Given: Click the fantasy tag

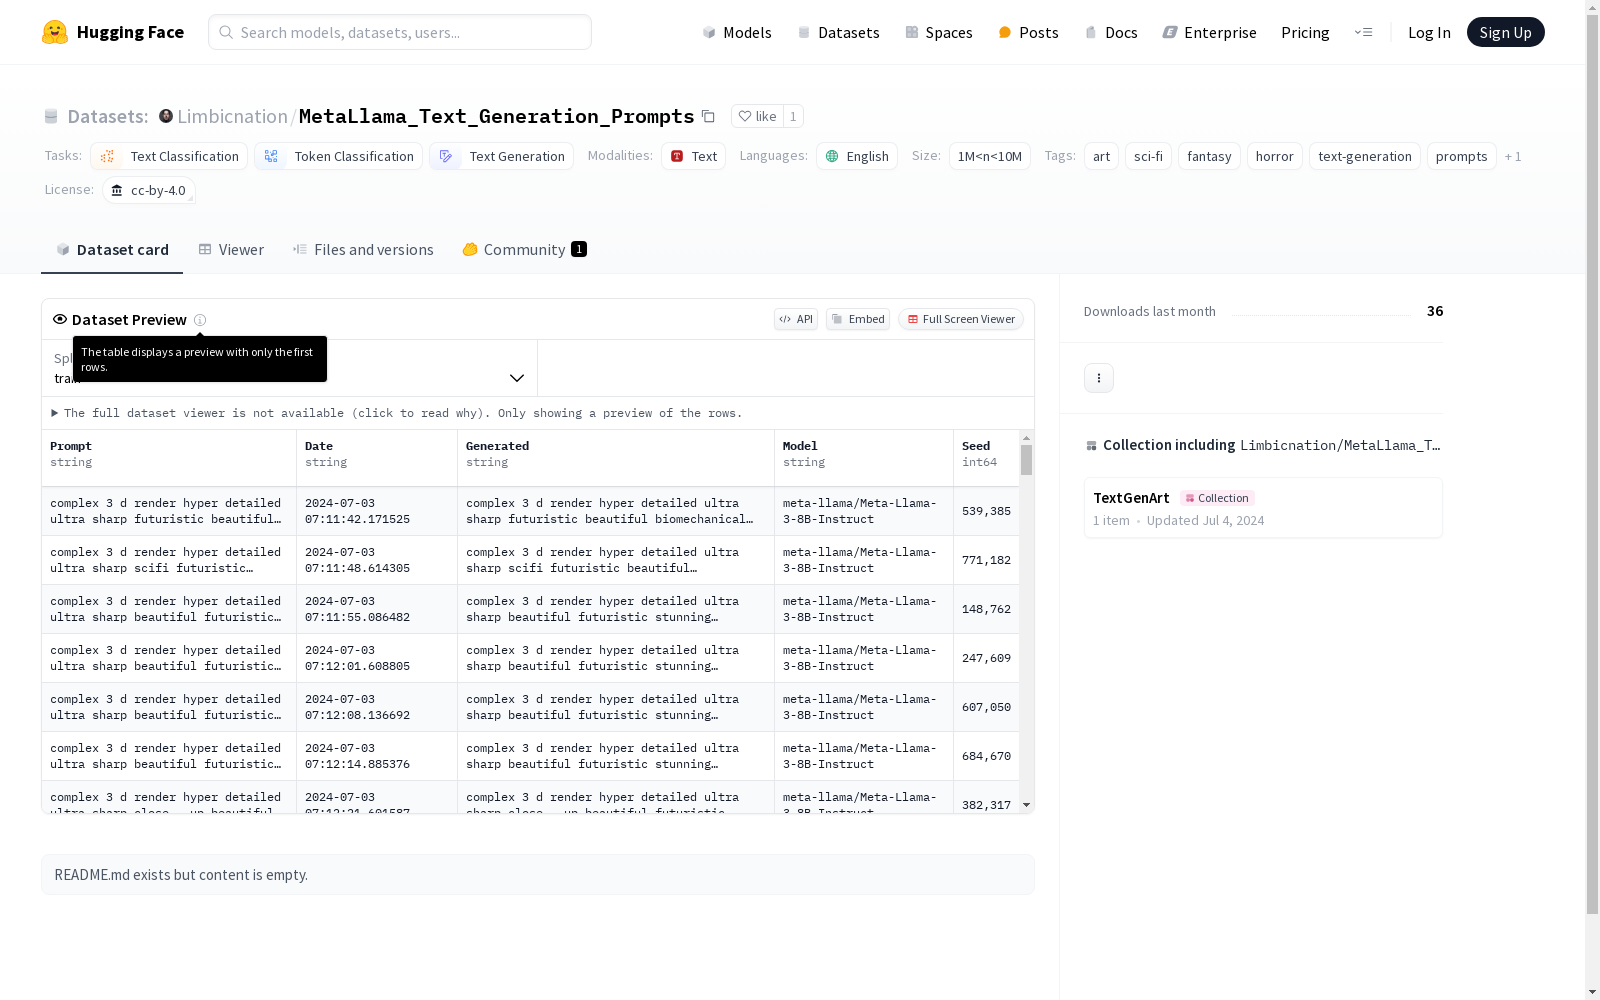Looking at the screenshot, I should pos(1209,156).
